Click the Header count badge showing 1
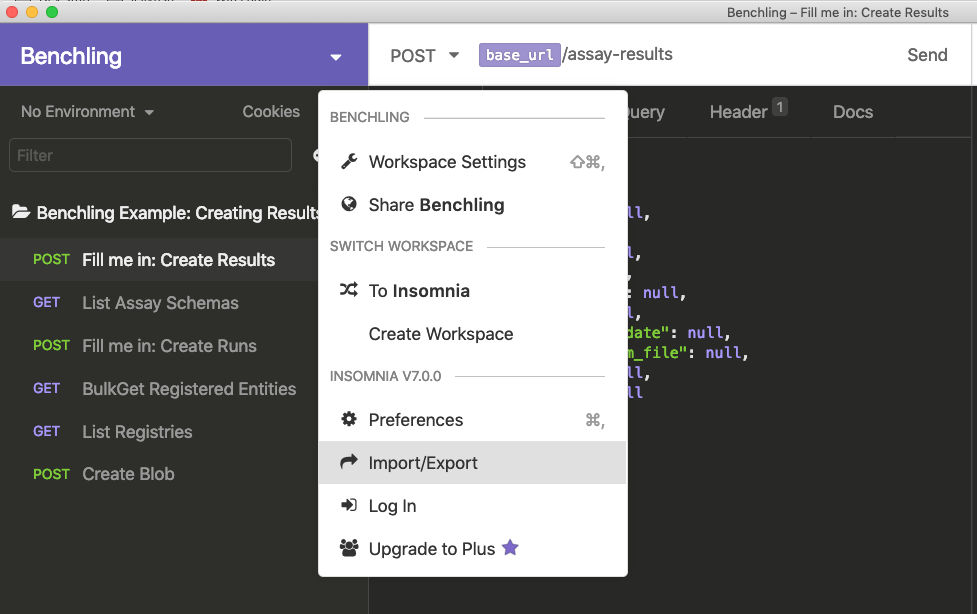 (x=779, y=107)
